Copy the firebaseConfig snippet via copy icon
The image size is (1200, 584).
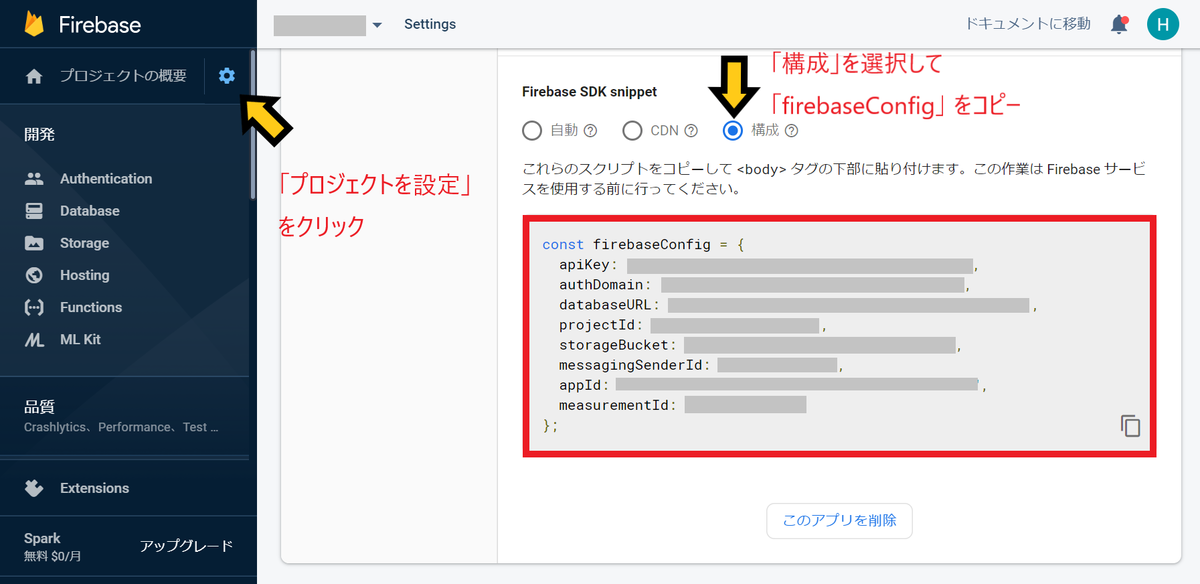click(1130, 425)
